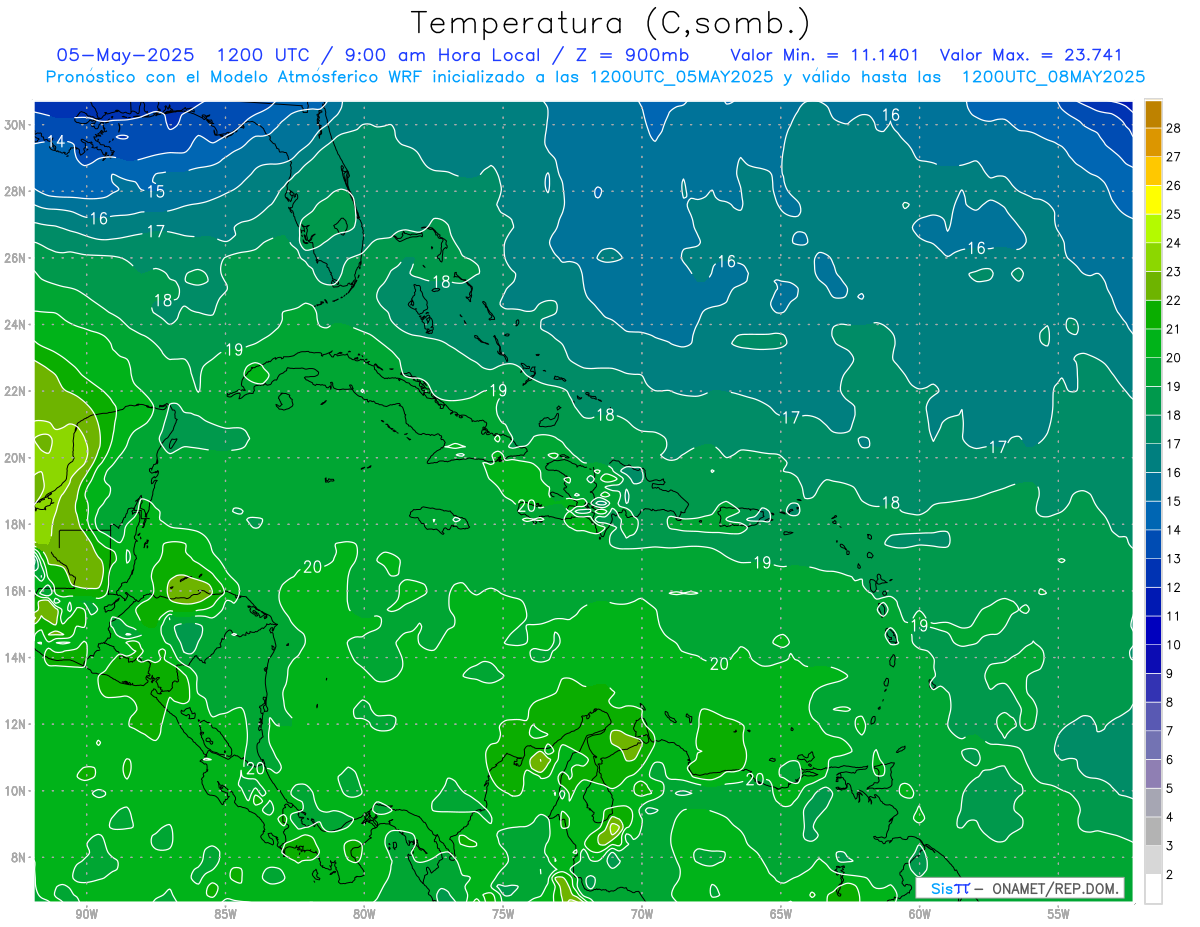Click the orange swatch above legend value 28

1153,114
